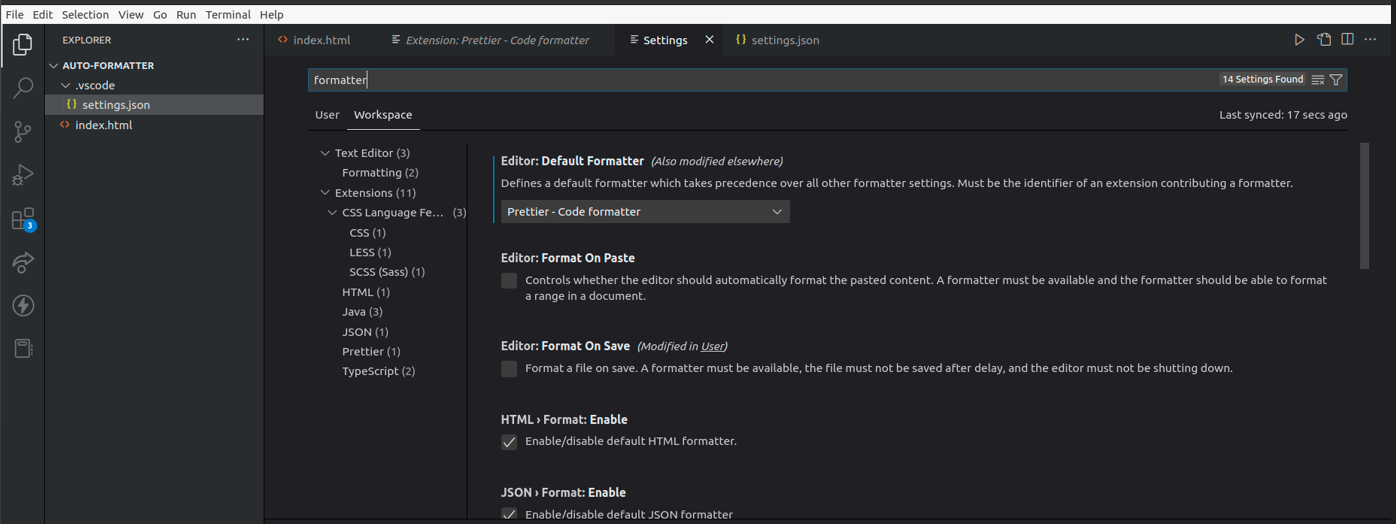Select SCSS (Sass) (1) category

(x=387, y=272)
